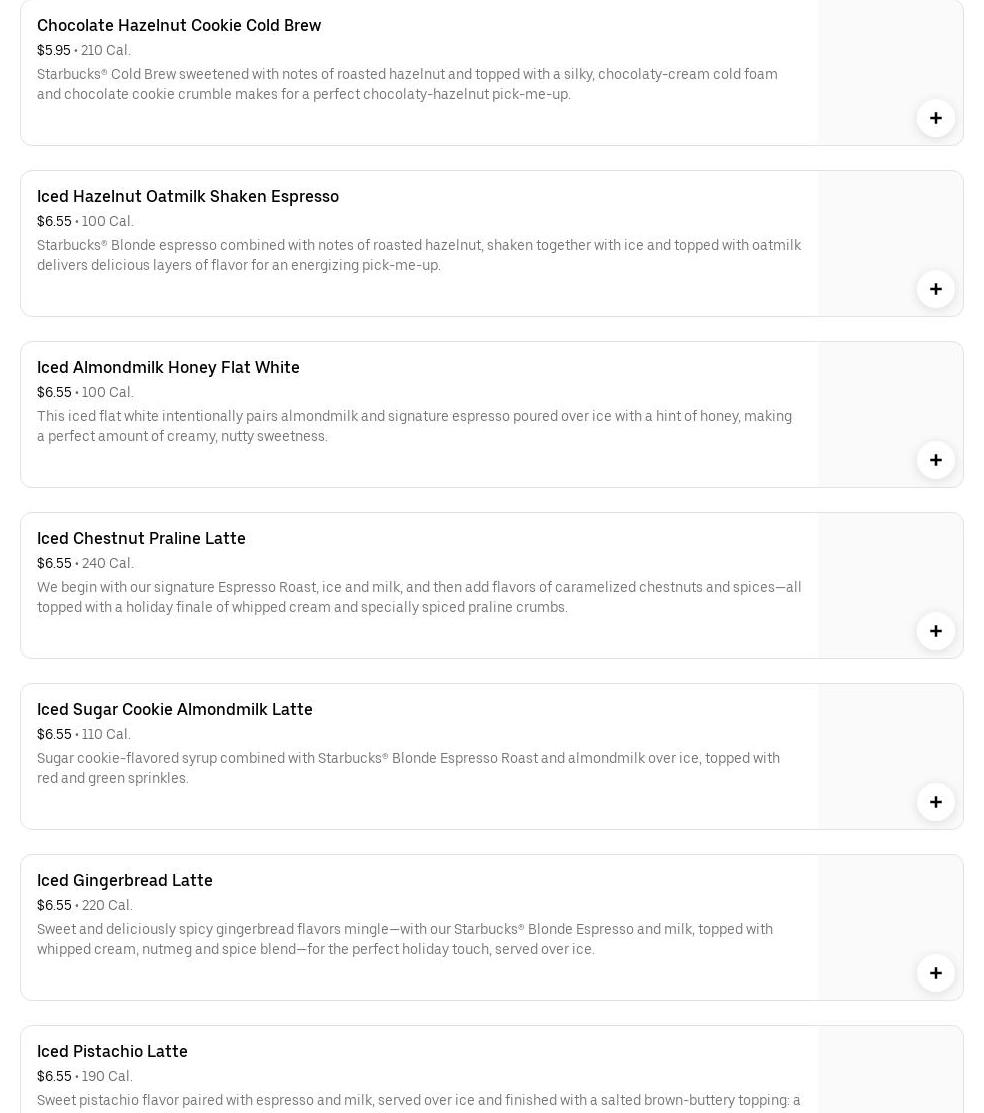Click the Chocolate Hazelnut Cookie Cold Brew description text
Screen dimensions: 984x1113
pyautogui.click(x=407, y=84)
